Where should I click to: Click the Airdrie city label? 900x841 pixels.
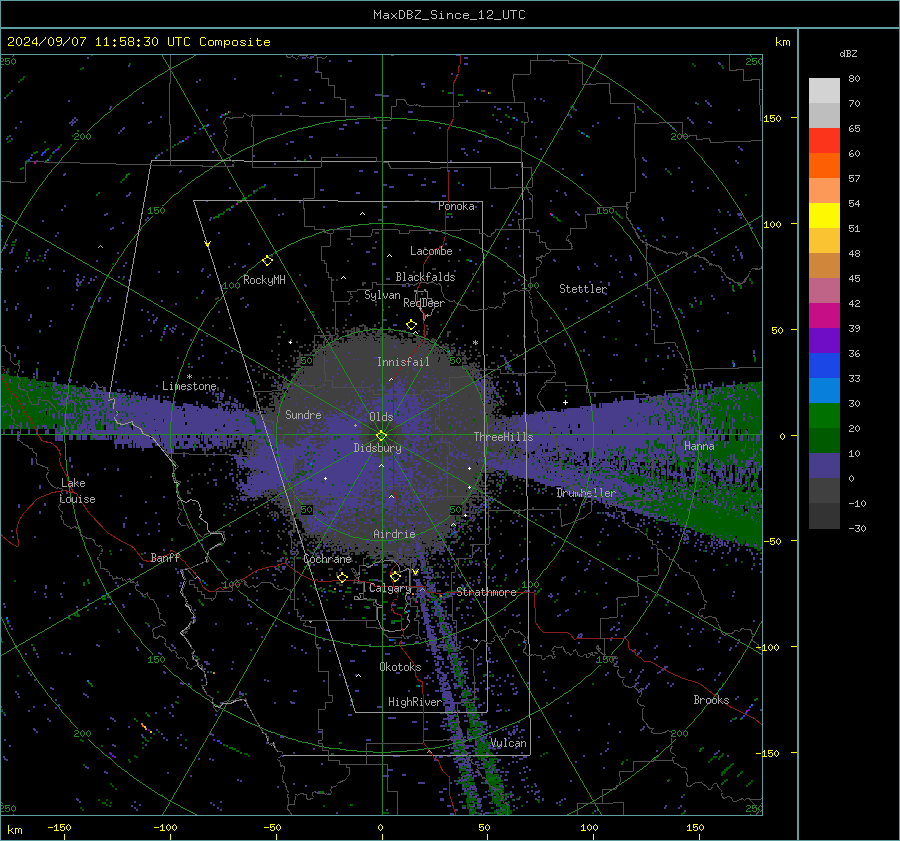[394, 534]
